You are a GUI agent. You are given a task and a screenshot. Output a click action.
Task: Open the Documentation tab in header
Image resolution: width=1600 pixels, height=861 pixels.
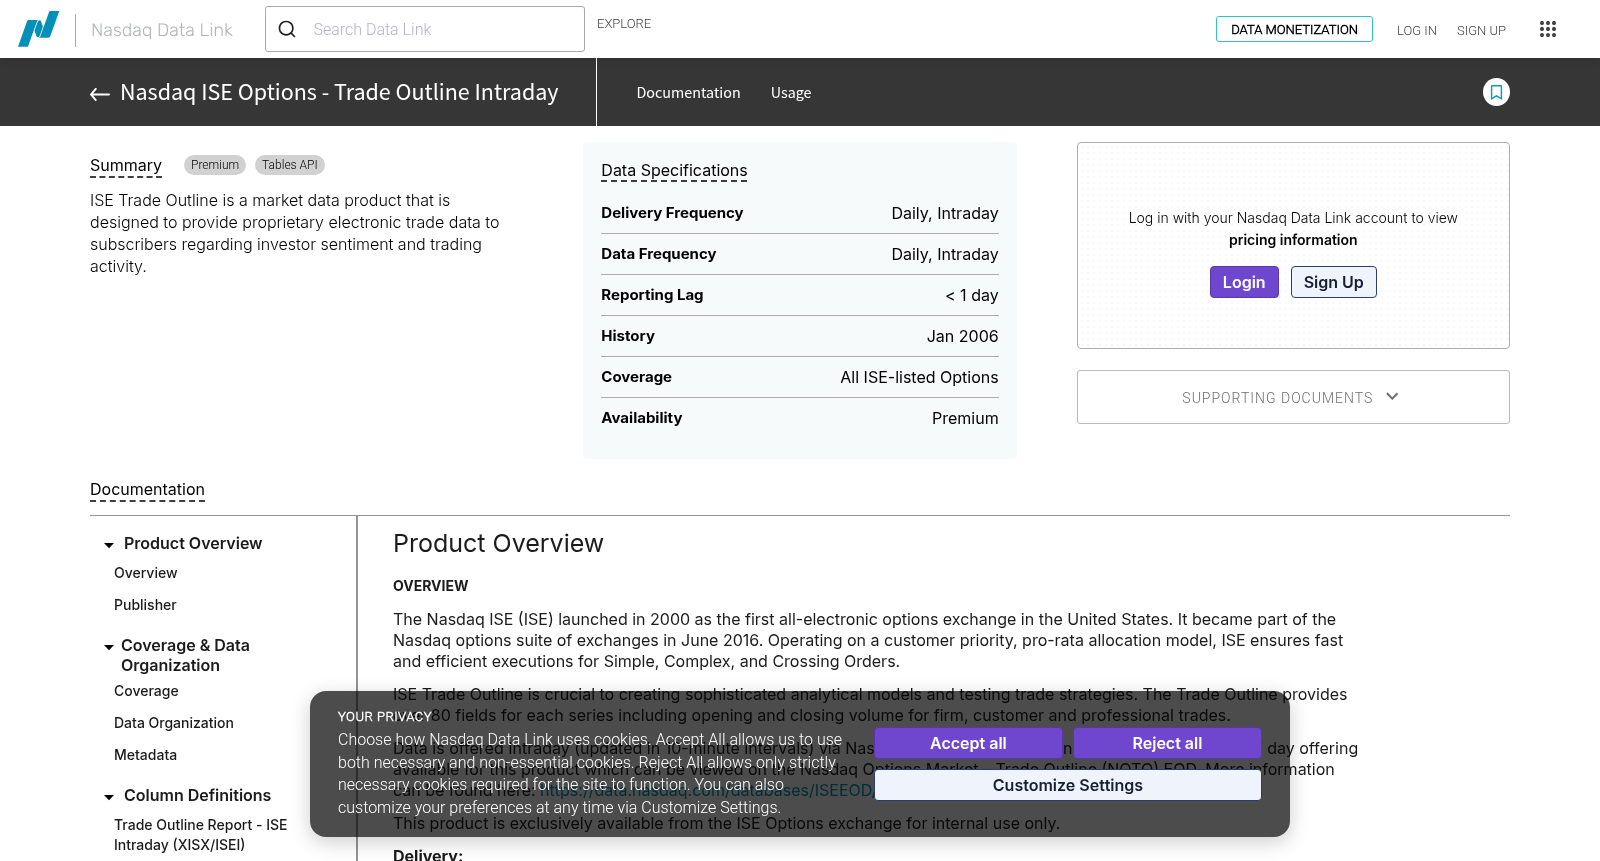point(688,92)
